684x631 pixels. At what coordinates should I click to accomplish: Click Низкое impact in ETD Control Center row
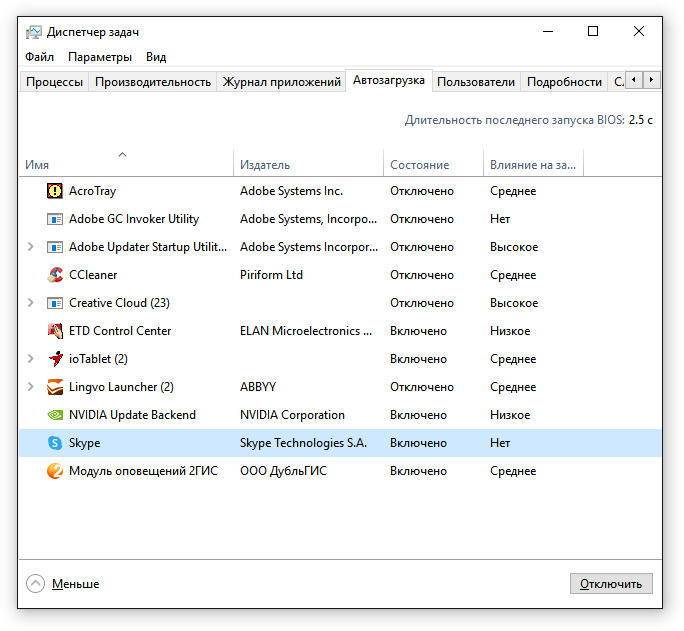point(510,331)
